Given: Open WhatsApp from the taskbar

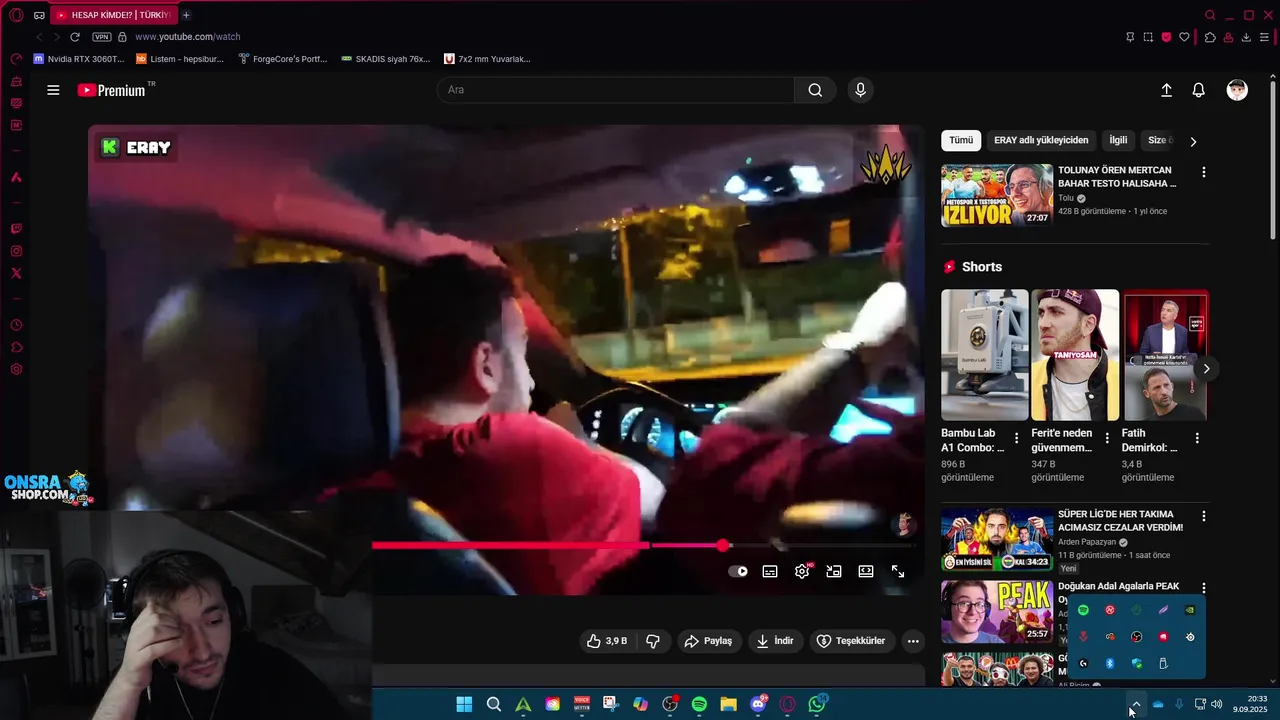Looking at the screenshot, I should click(817, 704).
